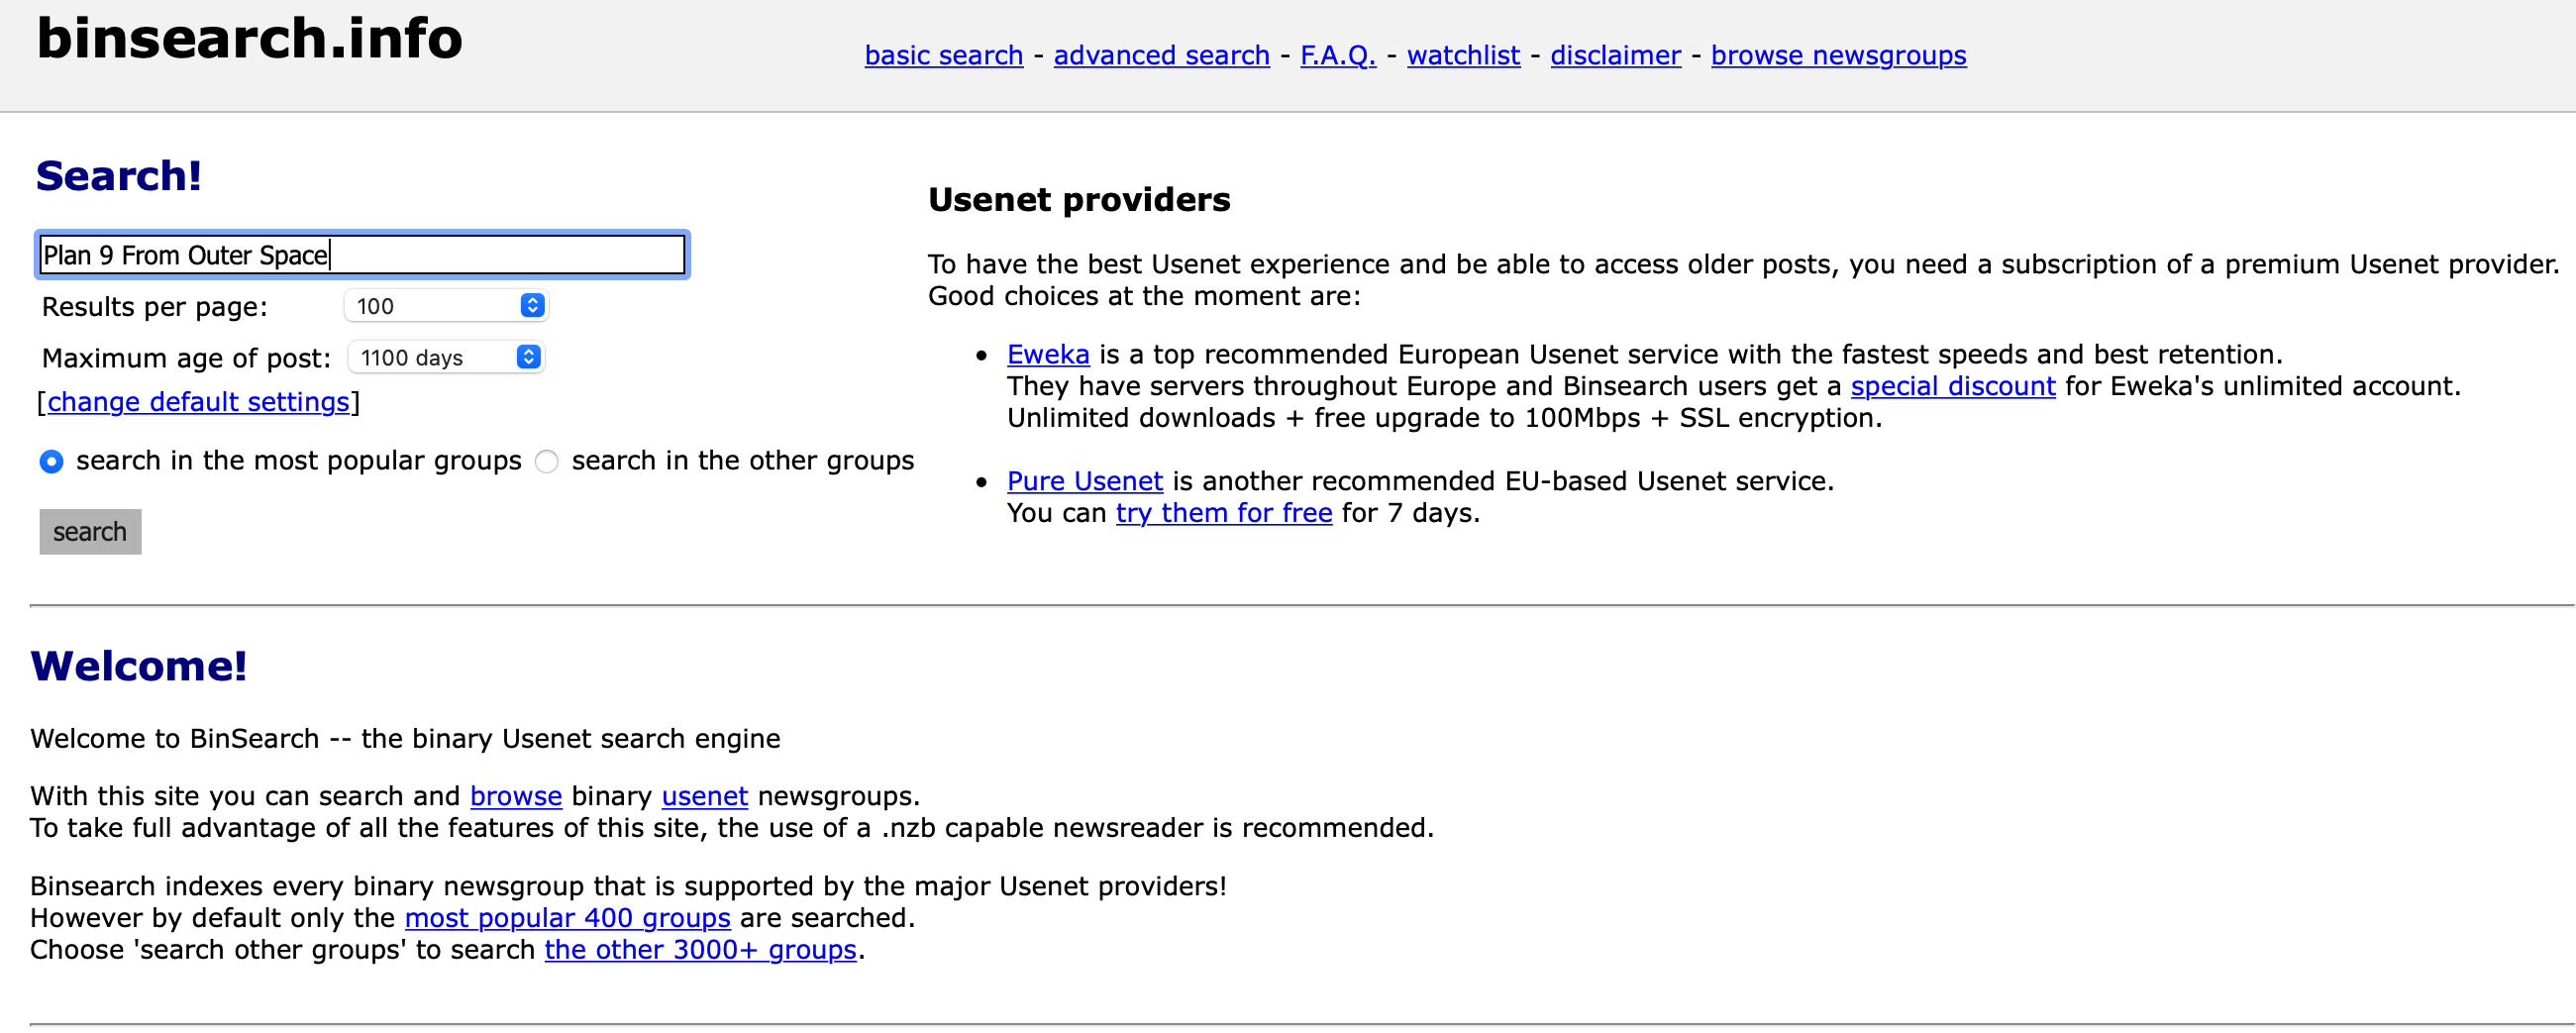Follow 'the other 3000+ groups' link
The height and width of the screenshot is (1033, 2576).
point(700,951)
